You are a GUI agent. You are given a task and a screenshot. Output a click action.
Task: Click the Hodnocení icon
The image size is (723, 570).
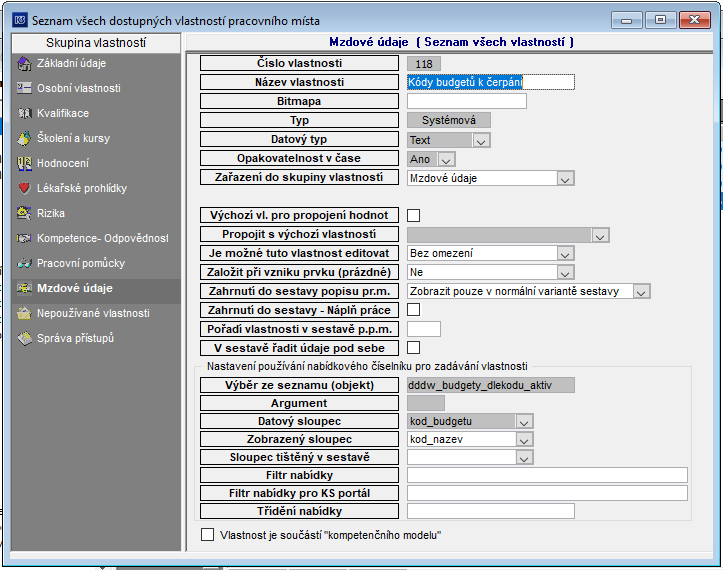tap(24, 163)
